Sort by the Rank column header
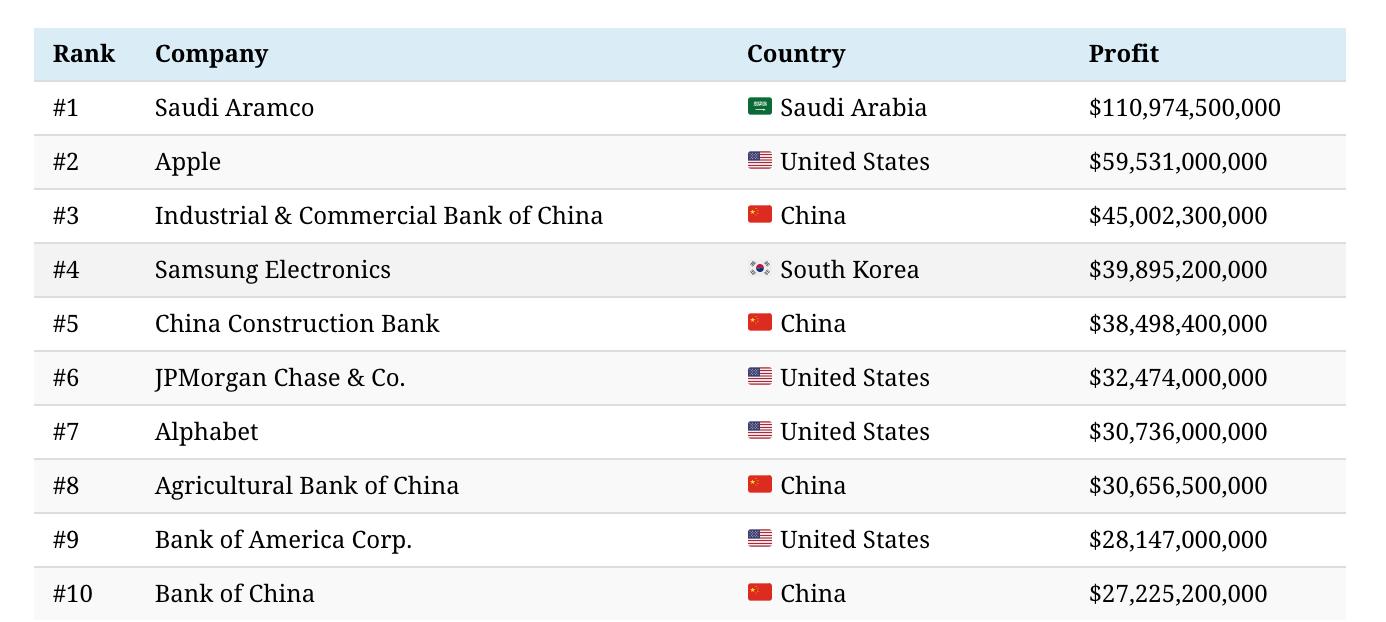Screen dimensions: 1386x622 coord(84,54)
